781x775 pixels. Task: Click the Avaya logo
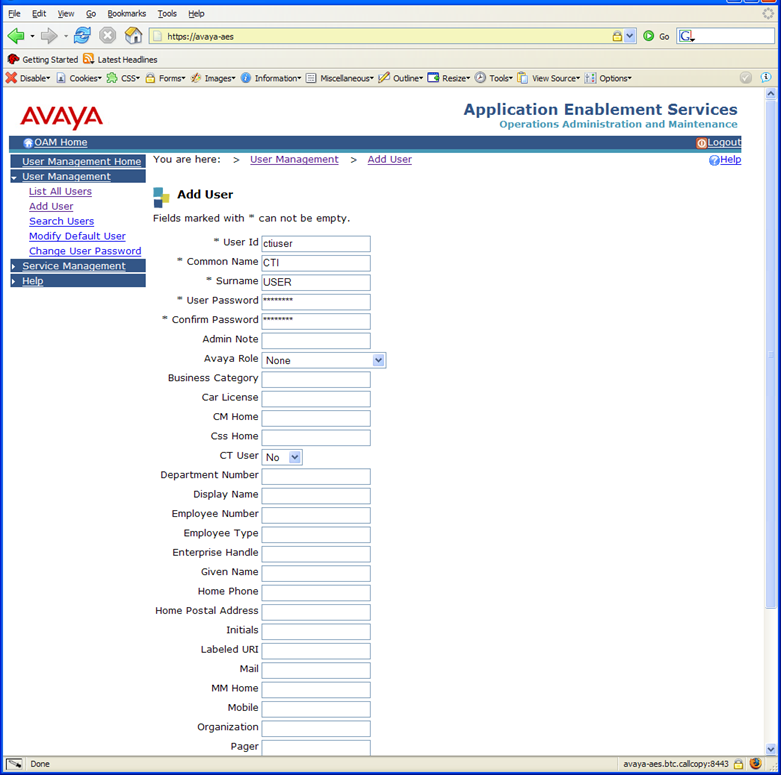point(62,117)
